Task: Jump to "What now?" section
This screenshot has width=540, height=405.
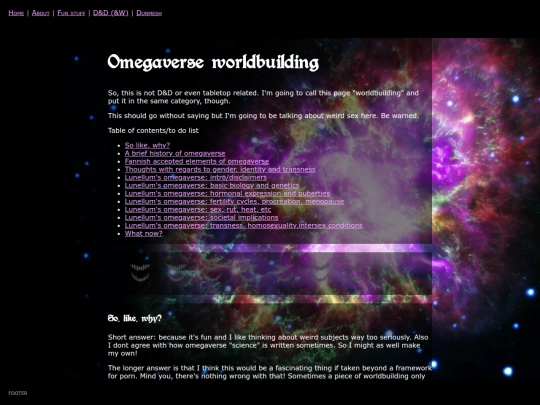Action: [x=144, y=233]
